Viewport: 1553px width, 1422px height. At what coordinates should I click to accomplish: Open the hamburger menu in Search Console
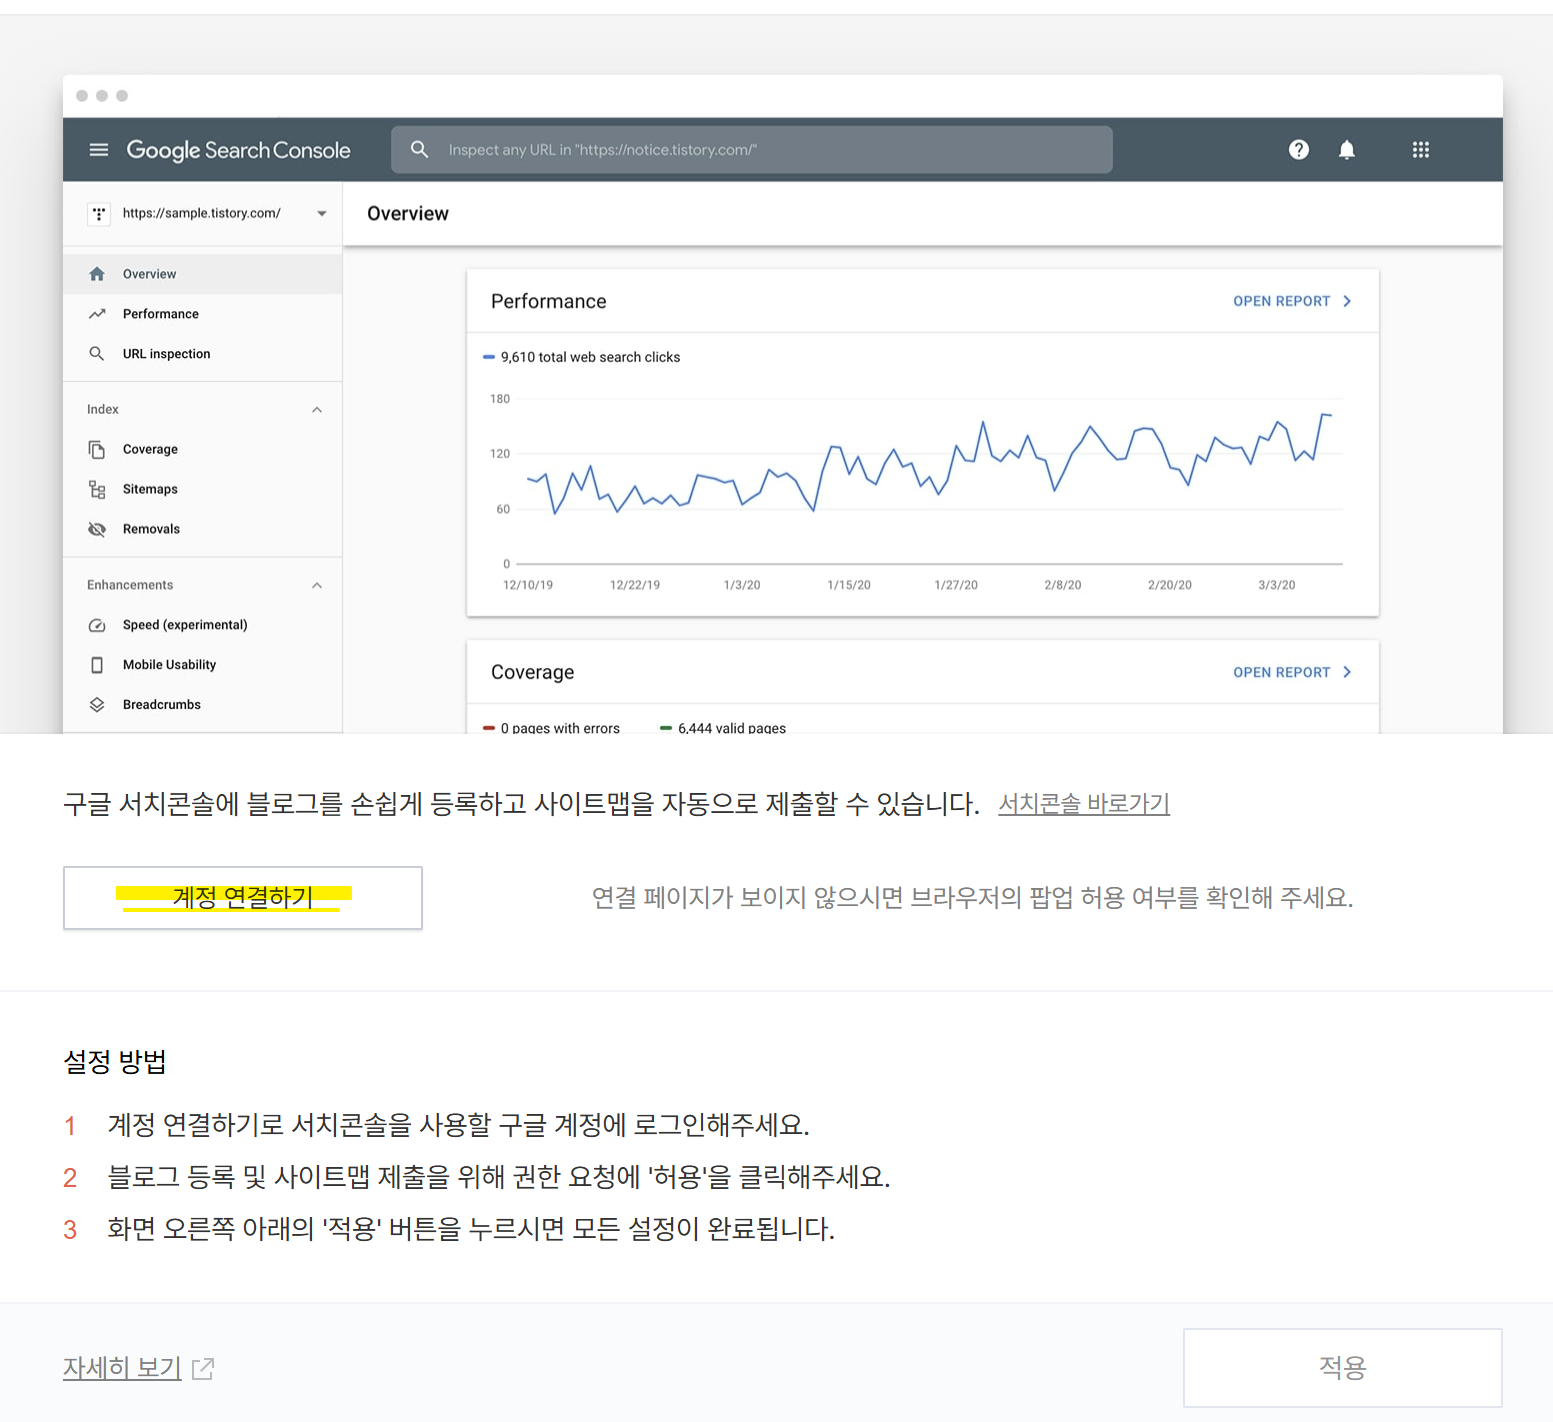click(x=98, y=150)
